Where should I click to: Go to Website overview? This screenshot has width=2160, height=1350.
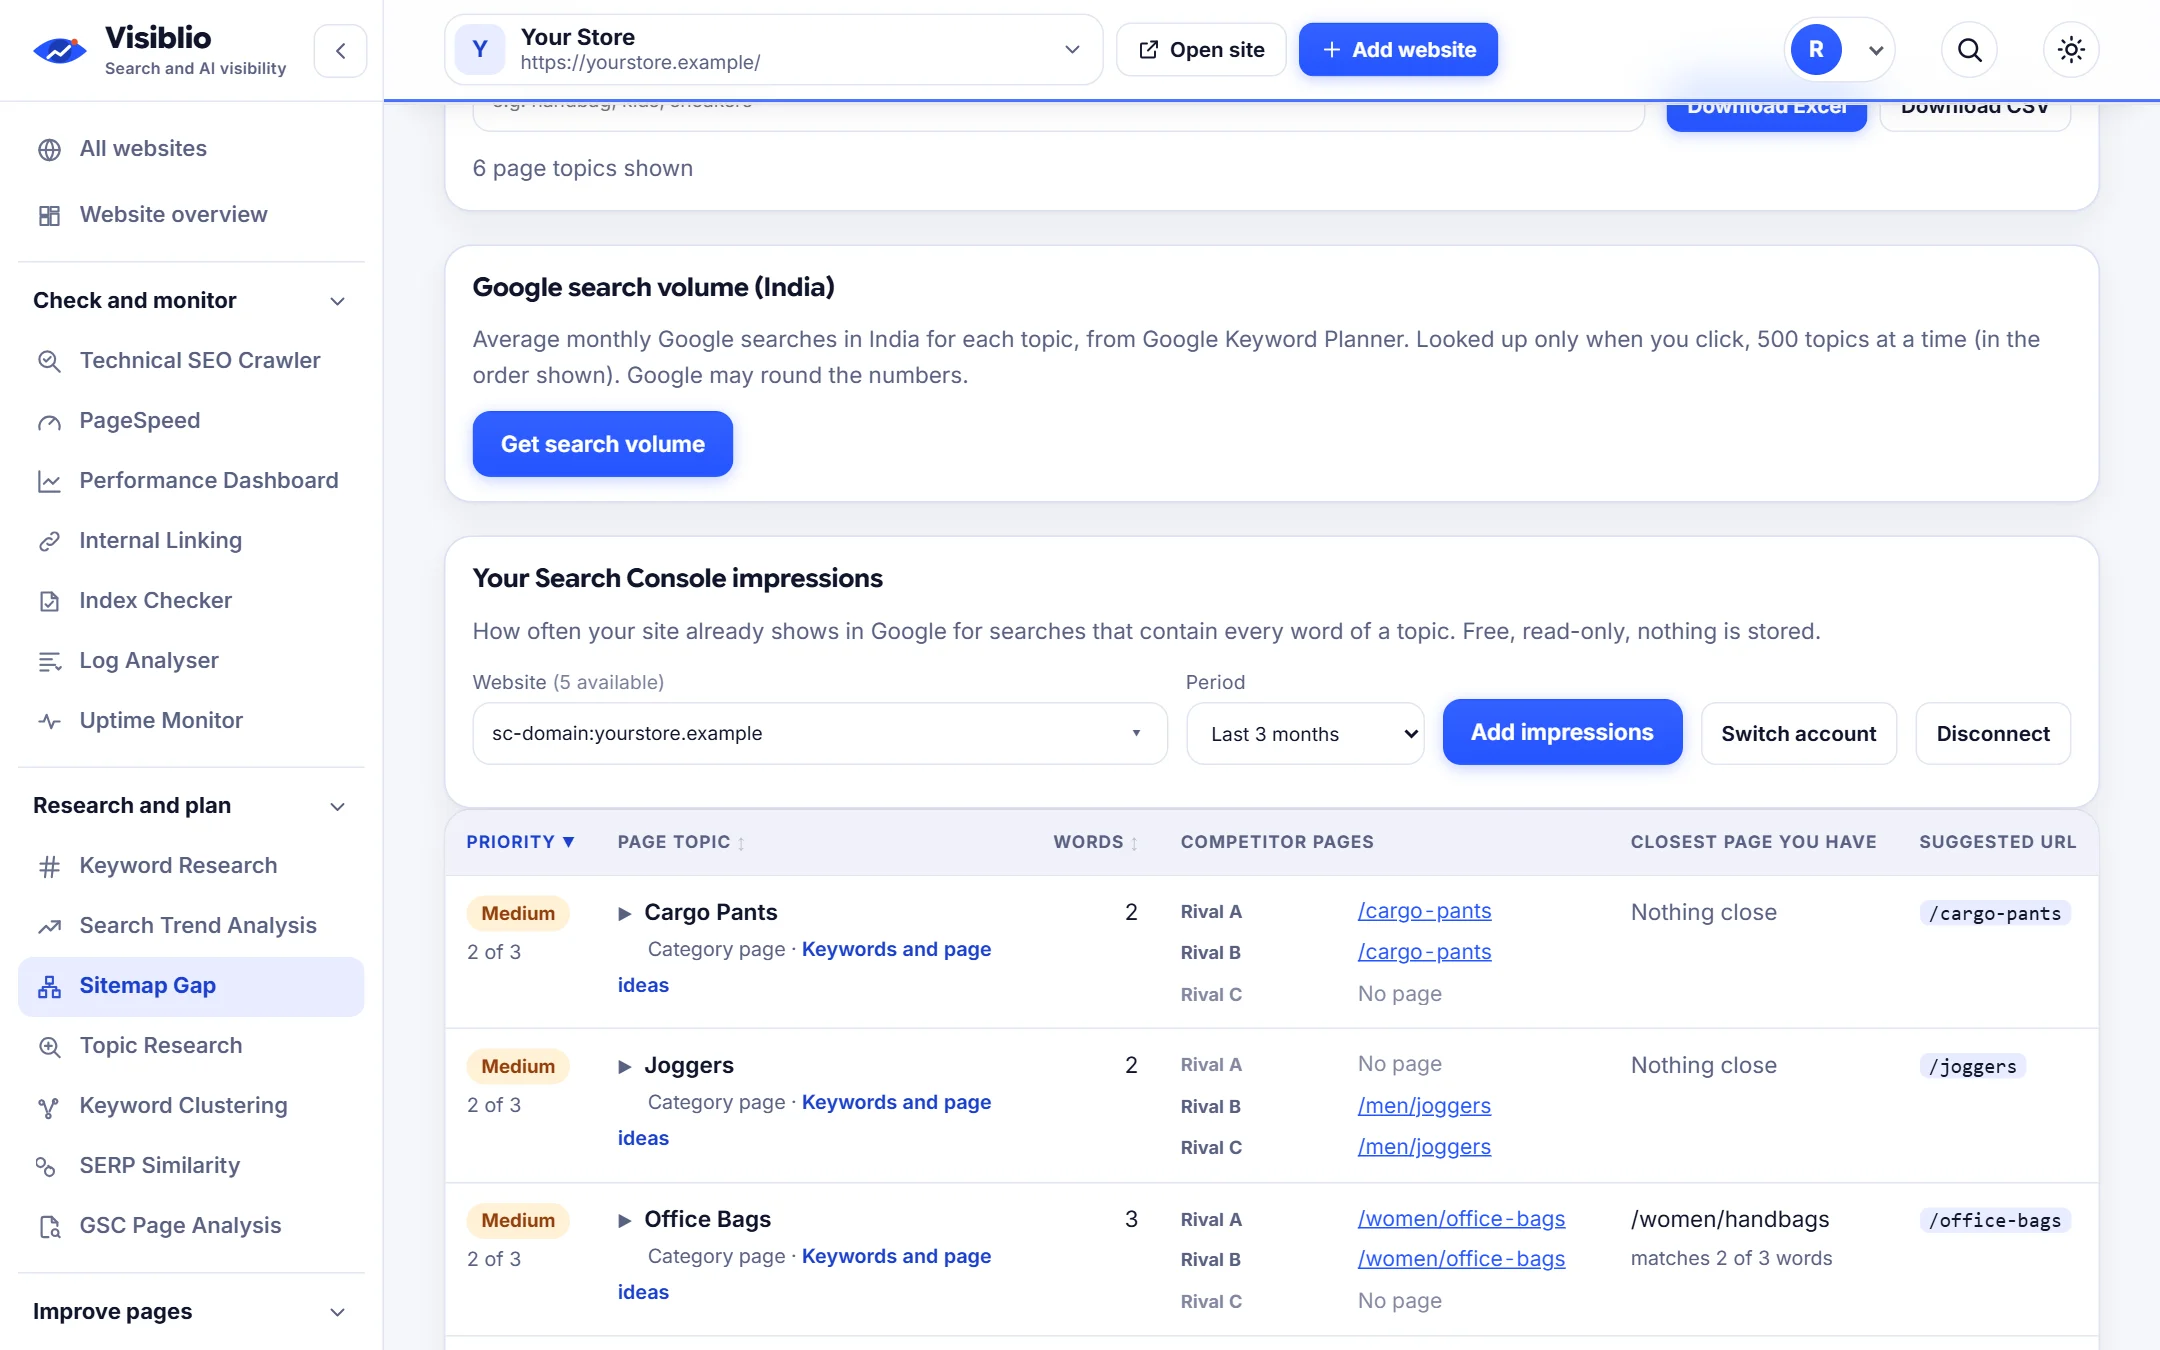tap(191, 215)
